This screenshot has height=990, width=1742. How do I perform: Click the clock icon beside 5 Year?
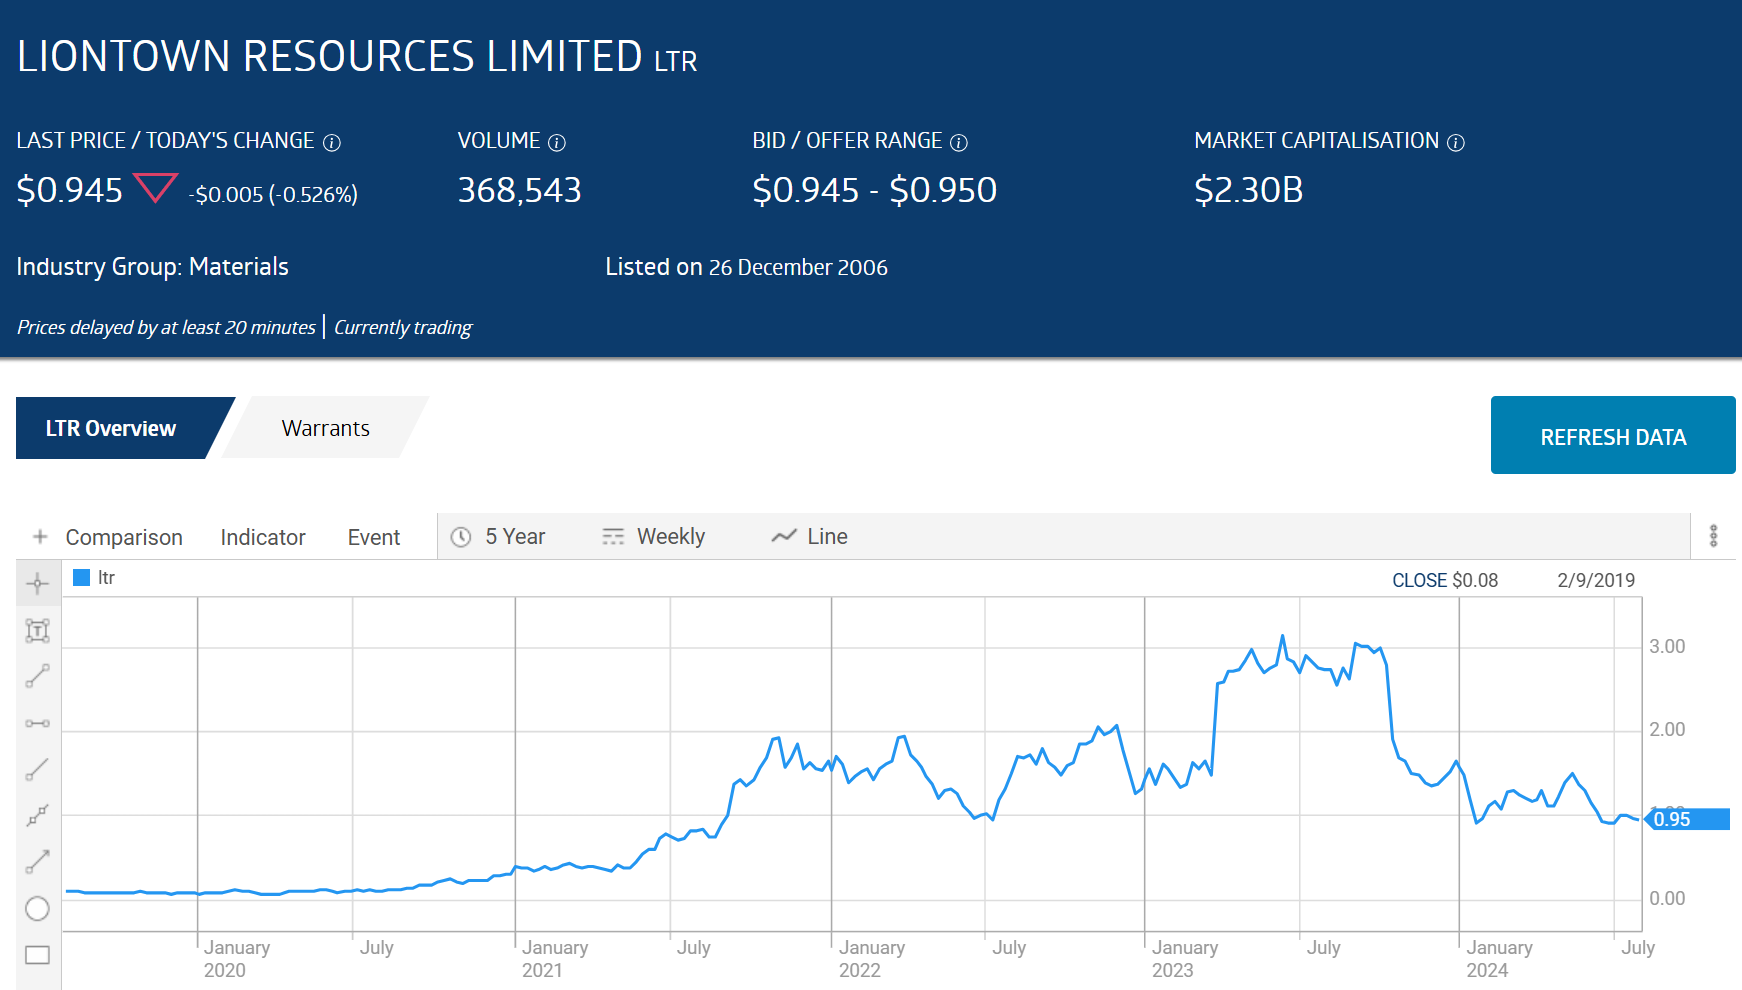pyautogui.click(x=461, y=537)
